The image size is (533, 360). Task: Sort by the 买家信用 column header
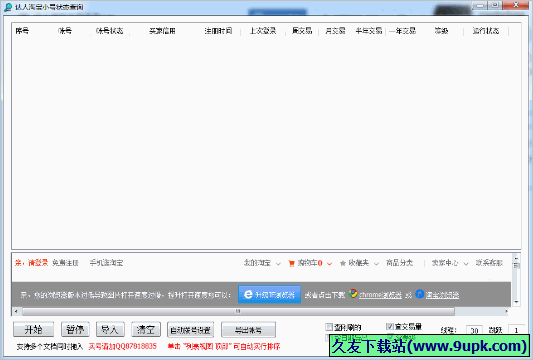(x=162, y=31)
